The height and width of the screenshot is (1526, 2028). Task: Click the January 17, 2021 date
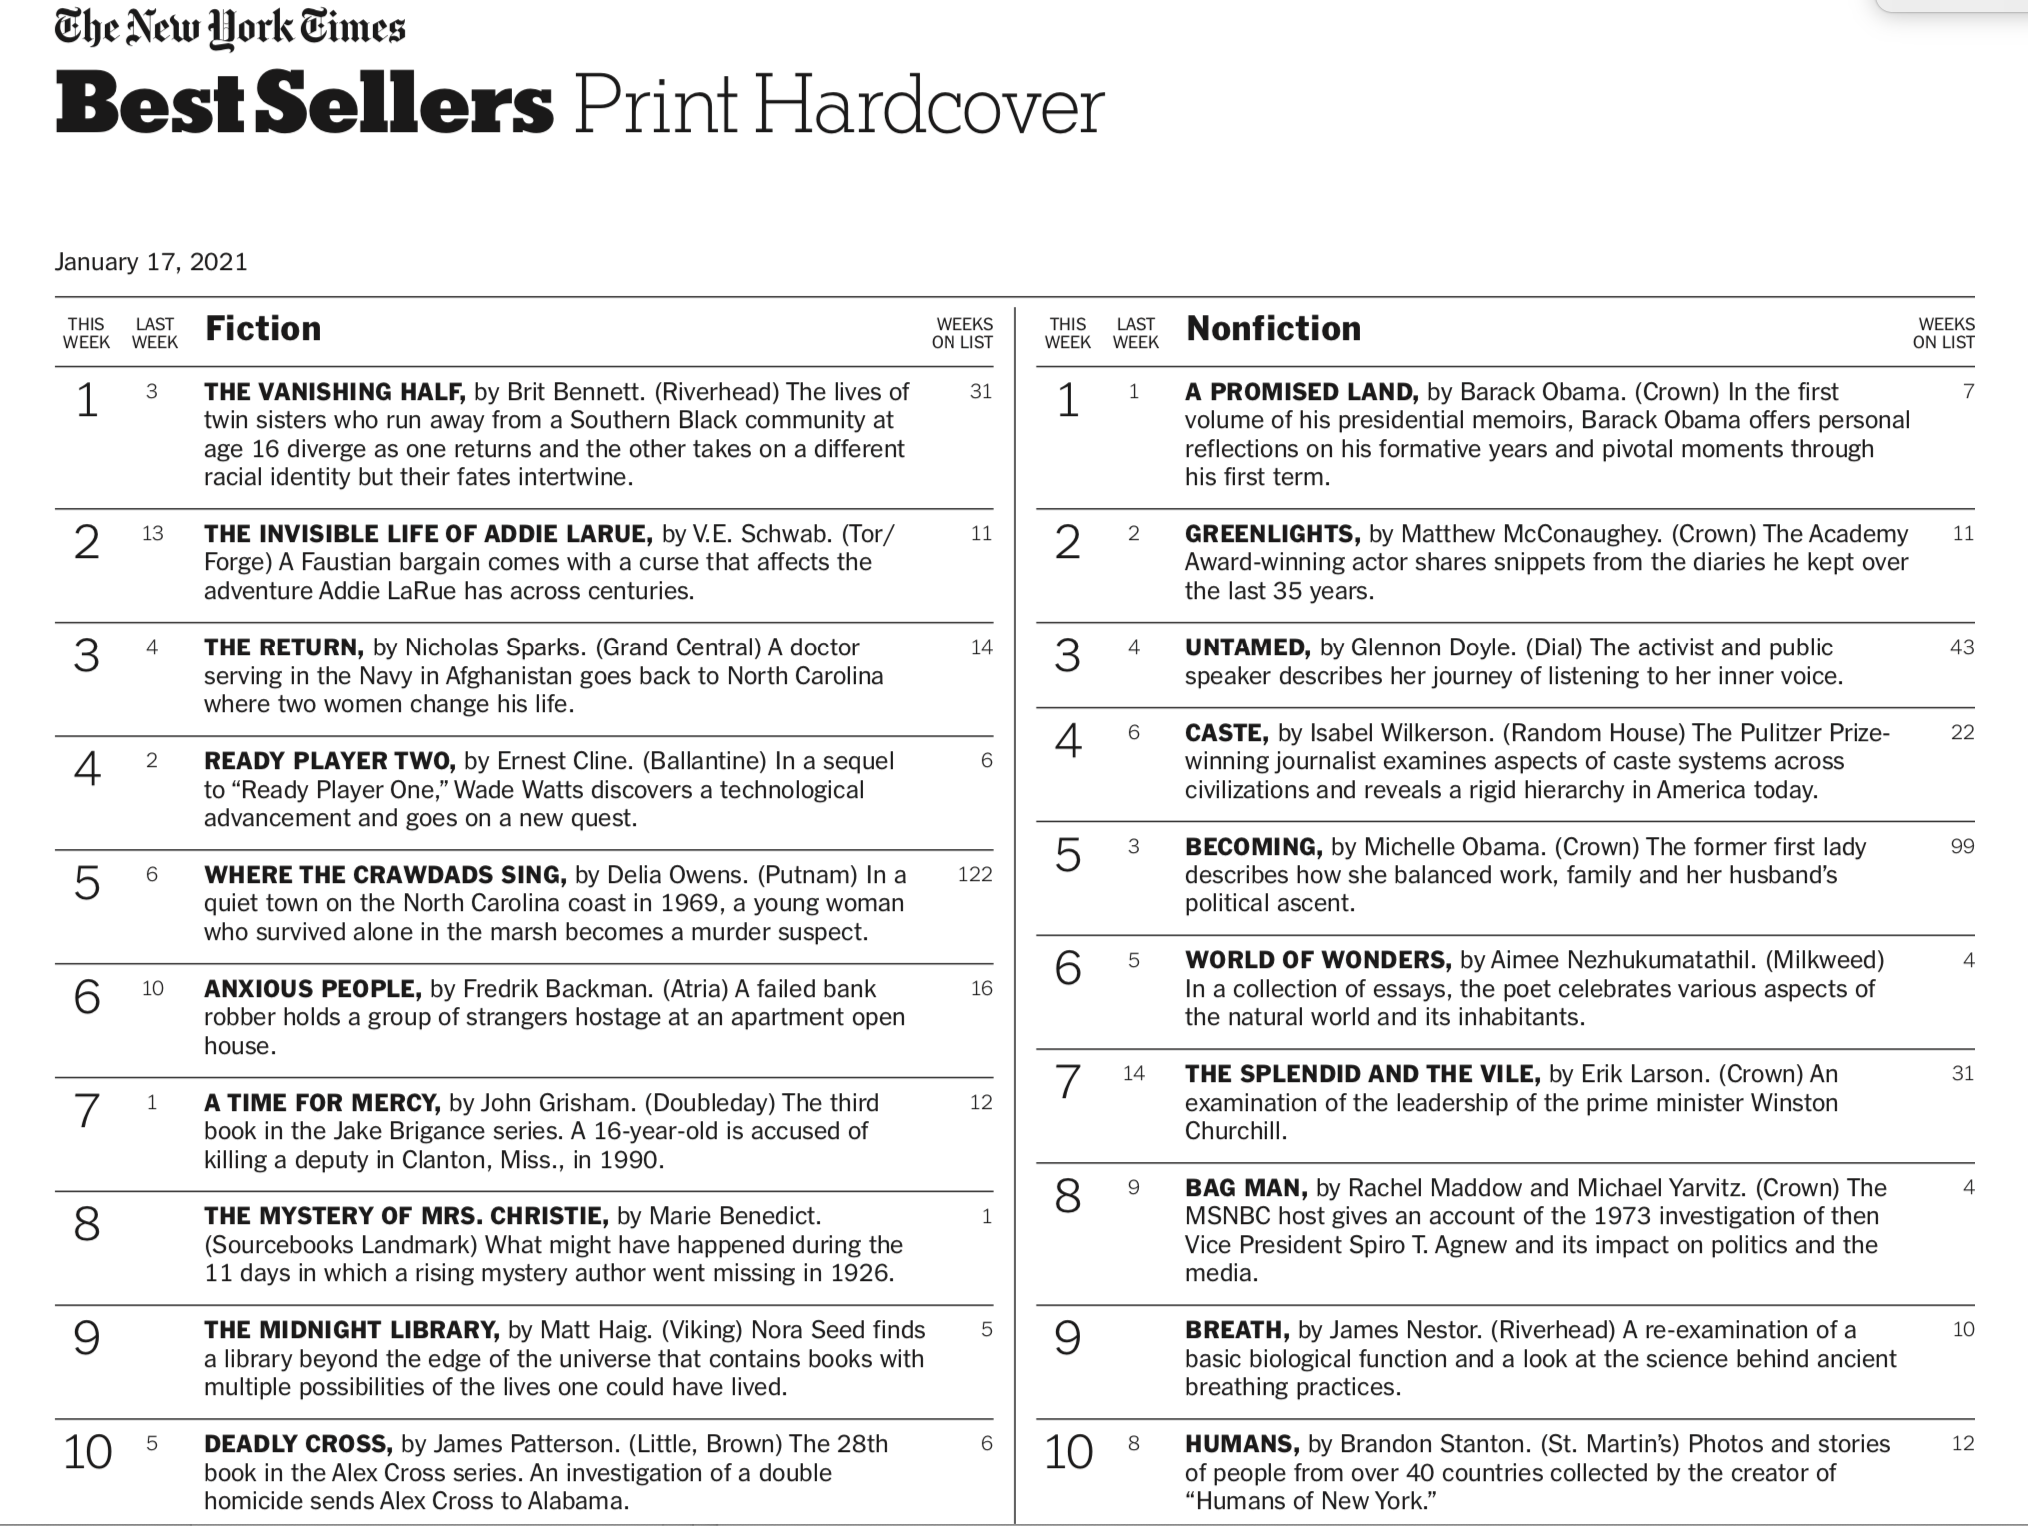[x=150, y=262]
